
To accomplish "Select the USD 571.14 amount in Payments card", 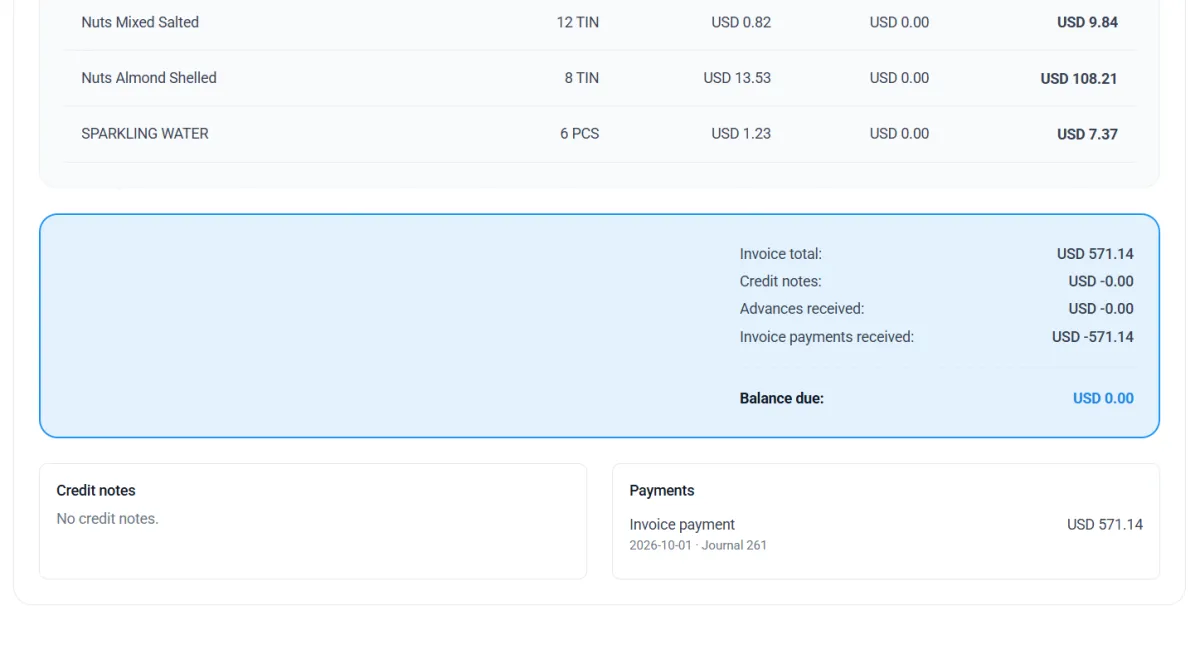I will (1105, 525).
